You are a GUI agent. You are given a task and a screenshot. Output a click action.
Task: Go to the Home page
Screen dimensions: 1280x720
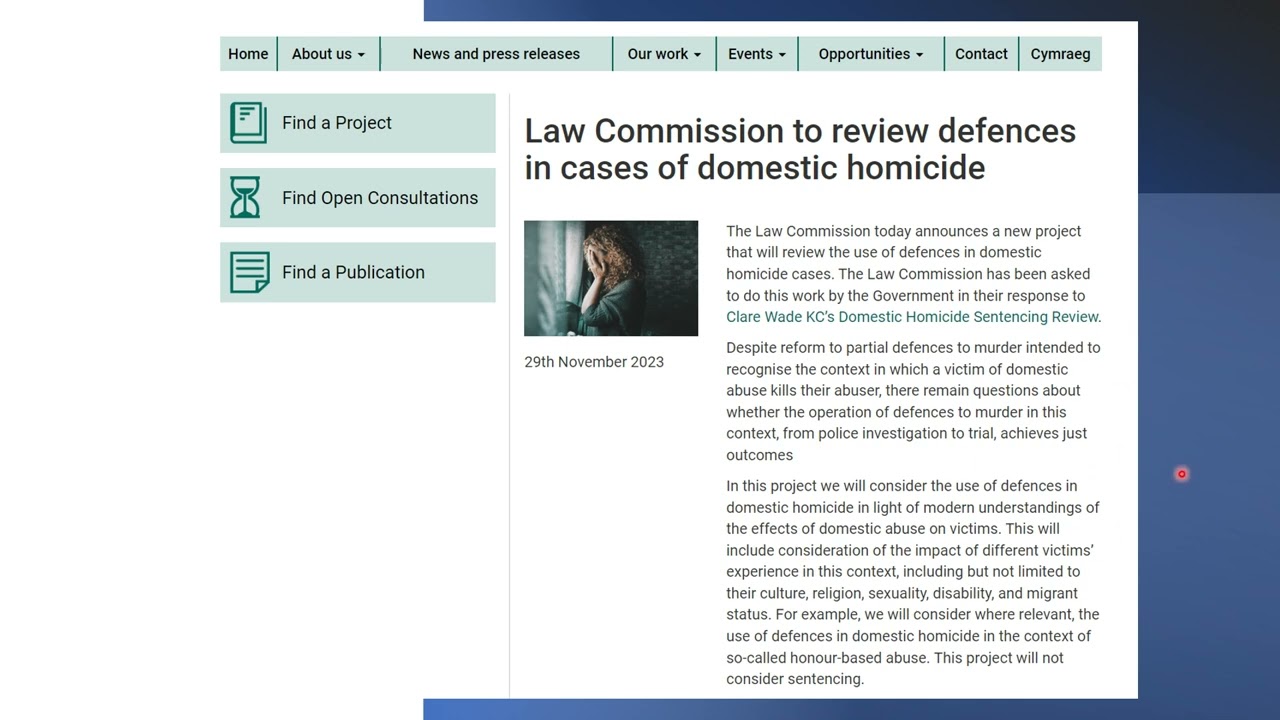[x=248, y=54]
